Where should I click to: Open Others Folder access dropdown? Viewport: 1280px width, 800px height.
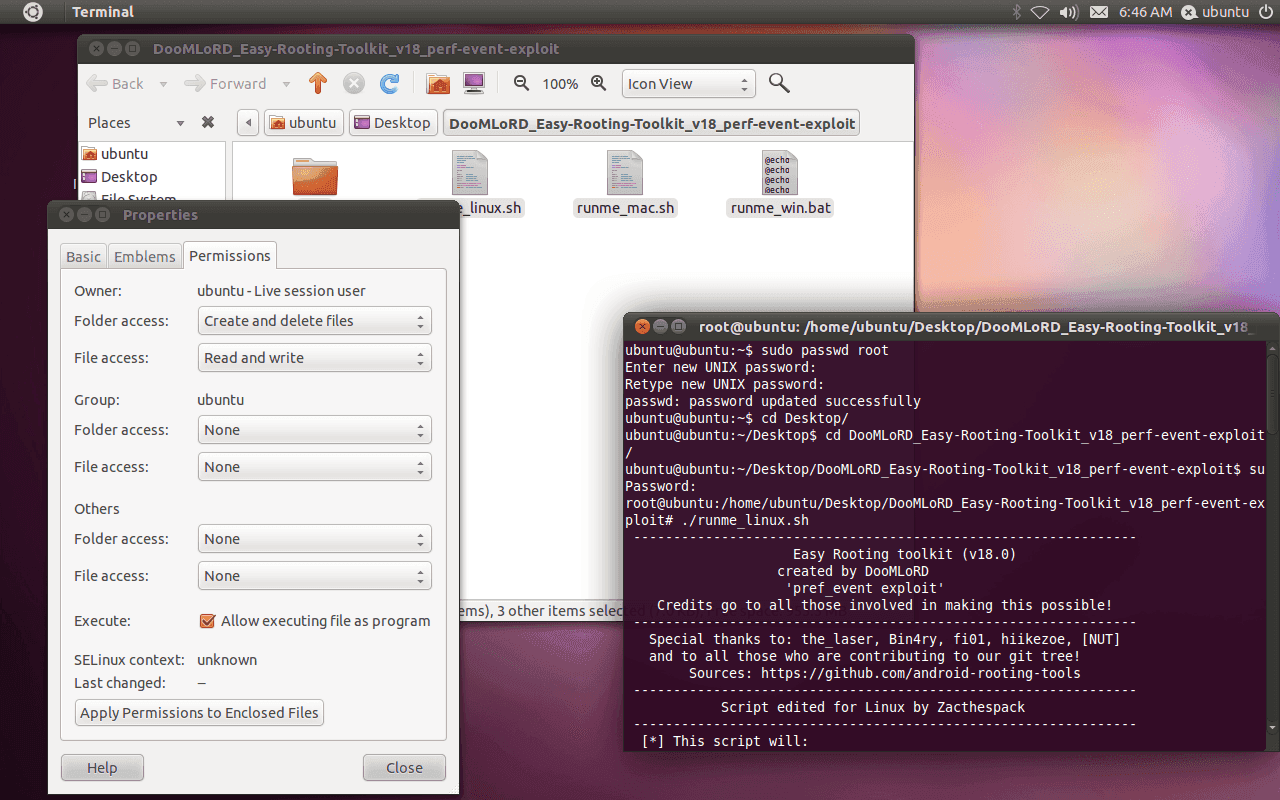pos(315,539)
